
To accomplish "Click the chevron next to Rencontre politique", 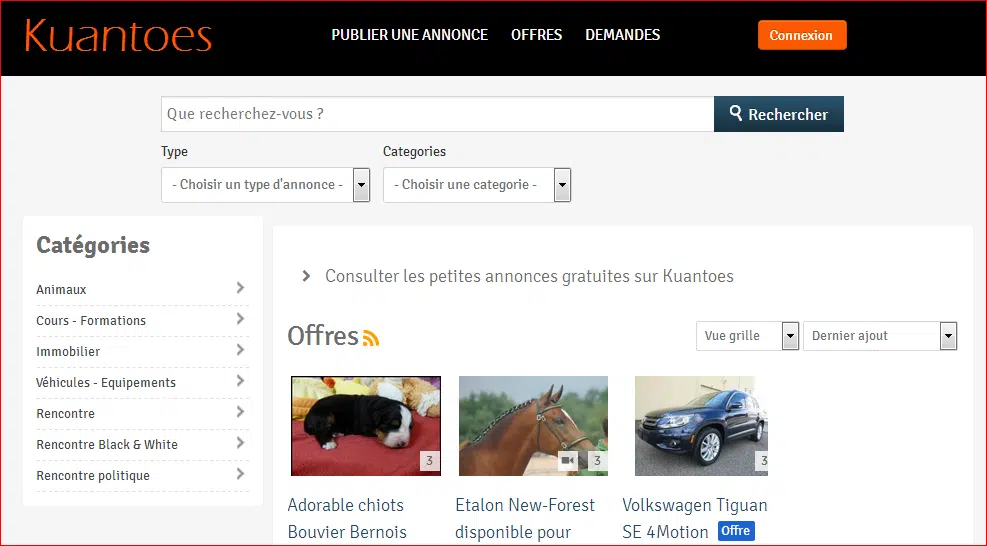I will (x=240, y=474).
